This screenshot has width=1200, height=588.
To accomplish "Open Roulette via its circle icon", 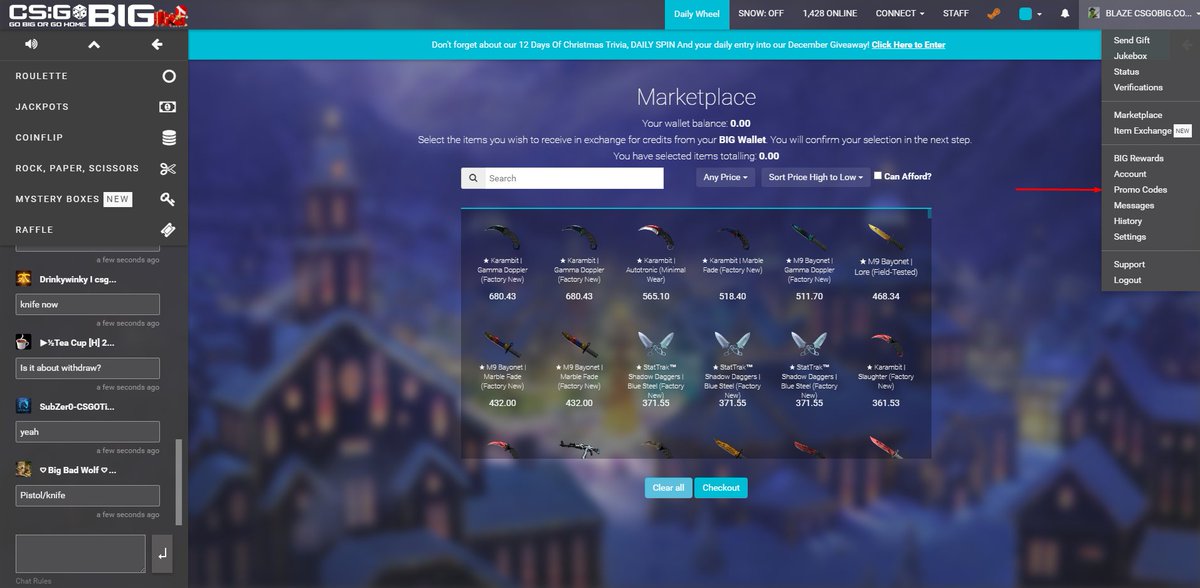I will pyautogui.click(x=169, y=76).
